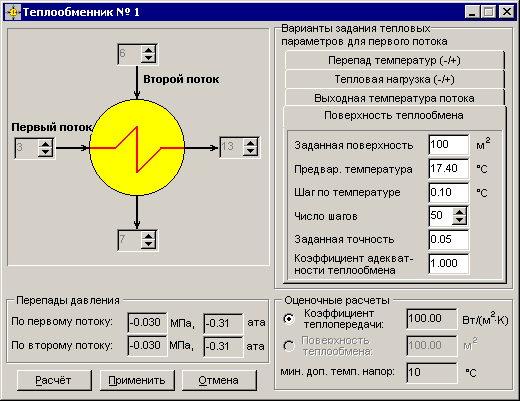Edit the Шаг по температуре field
This screenshot has width=520, height=401.
pos(448,192)
